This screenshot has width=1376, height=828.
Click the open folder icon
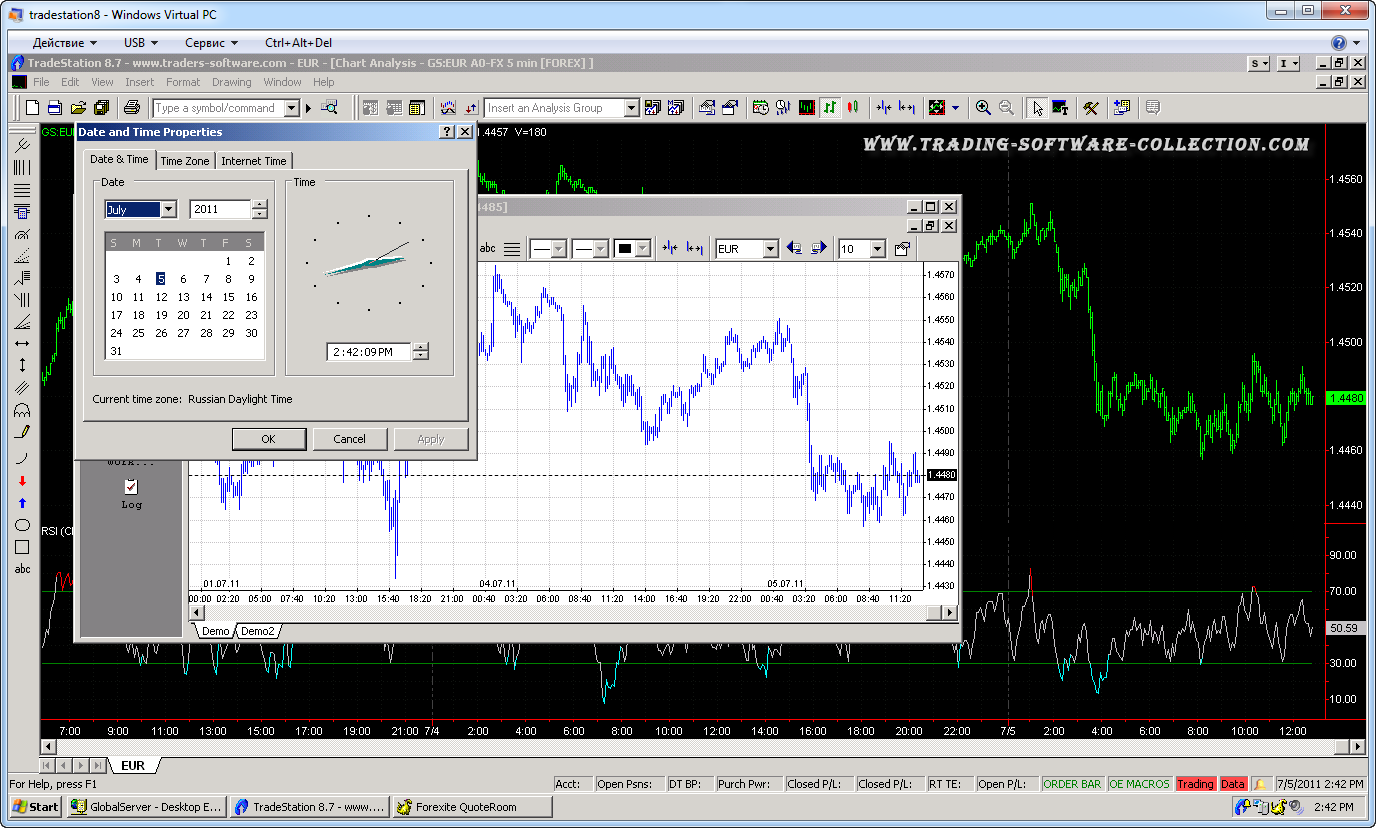(77, 108)
